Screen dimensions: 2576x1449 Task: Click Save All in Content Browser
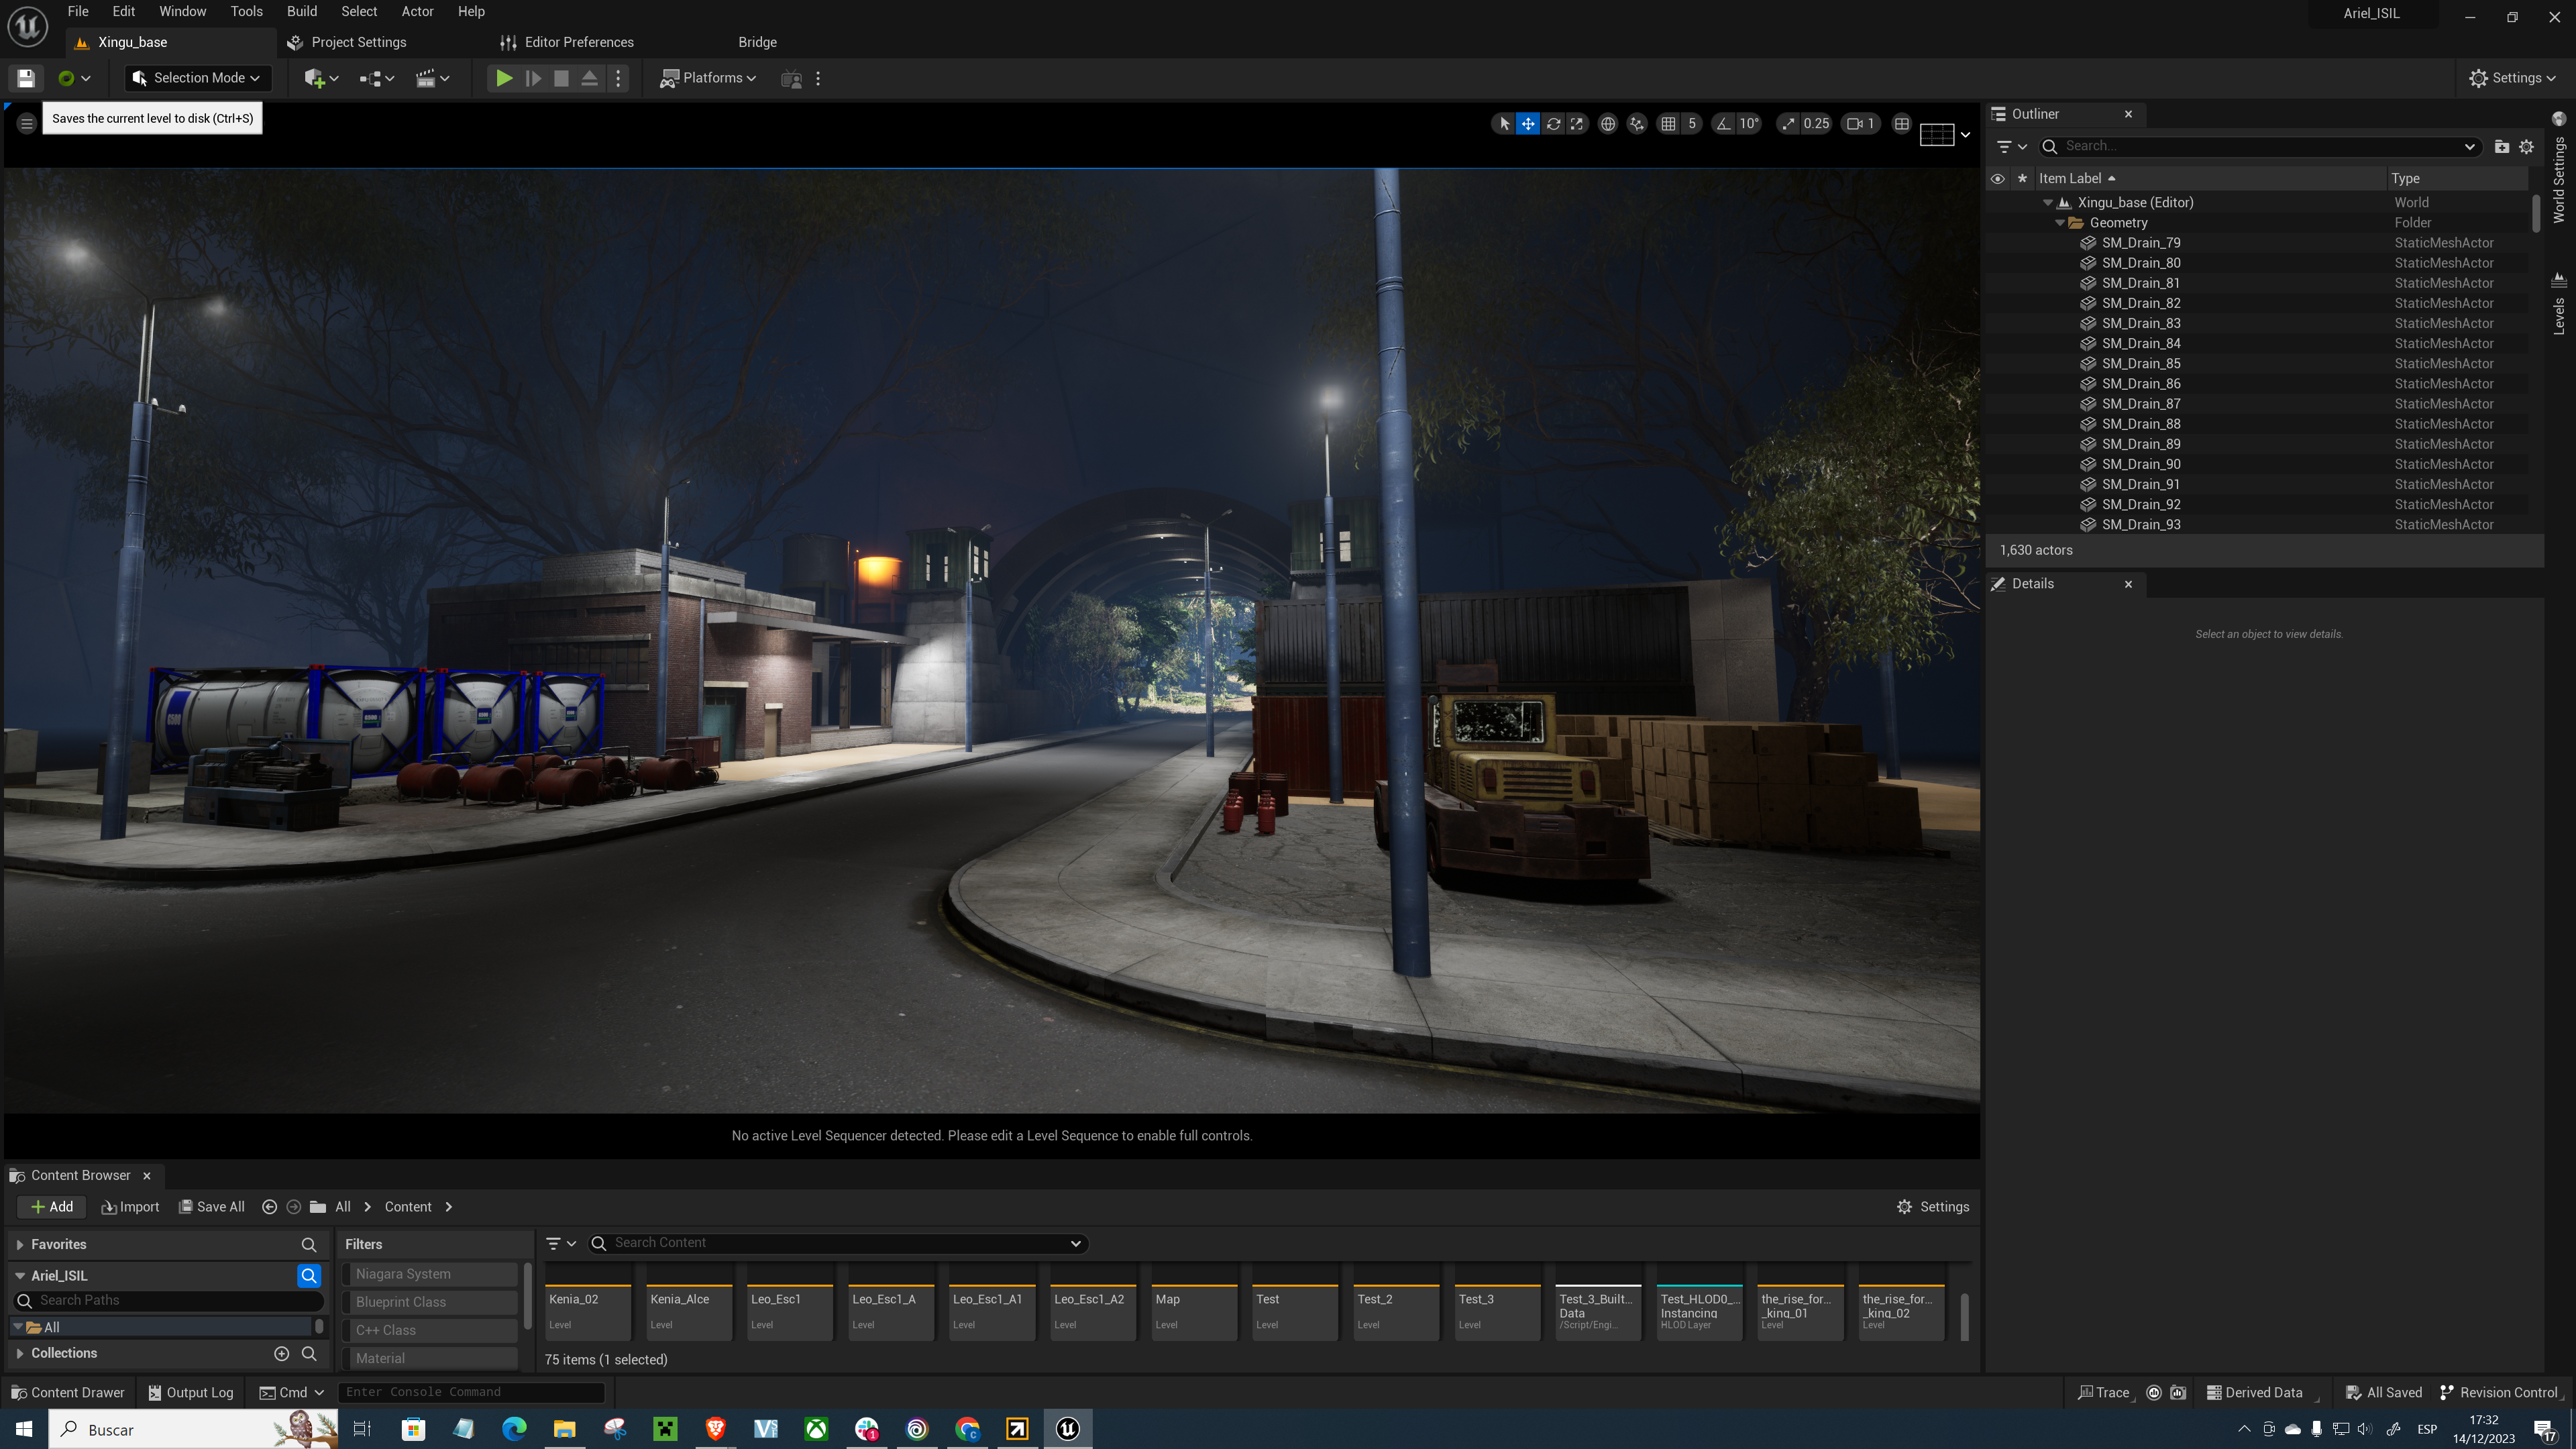(211, 1207)
